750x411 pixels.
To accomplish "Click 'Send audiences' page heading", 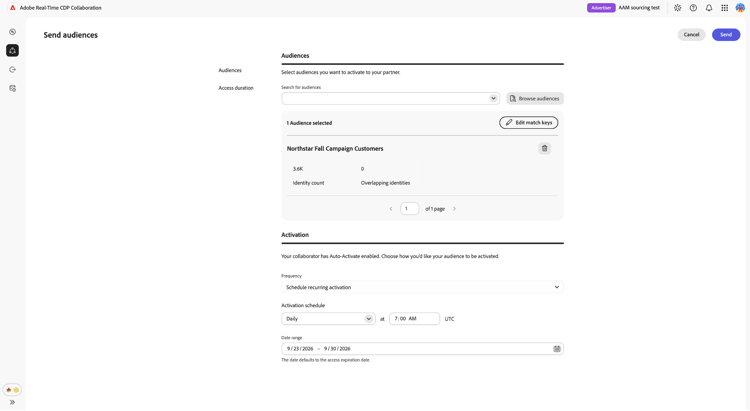I will coord(70,35).
